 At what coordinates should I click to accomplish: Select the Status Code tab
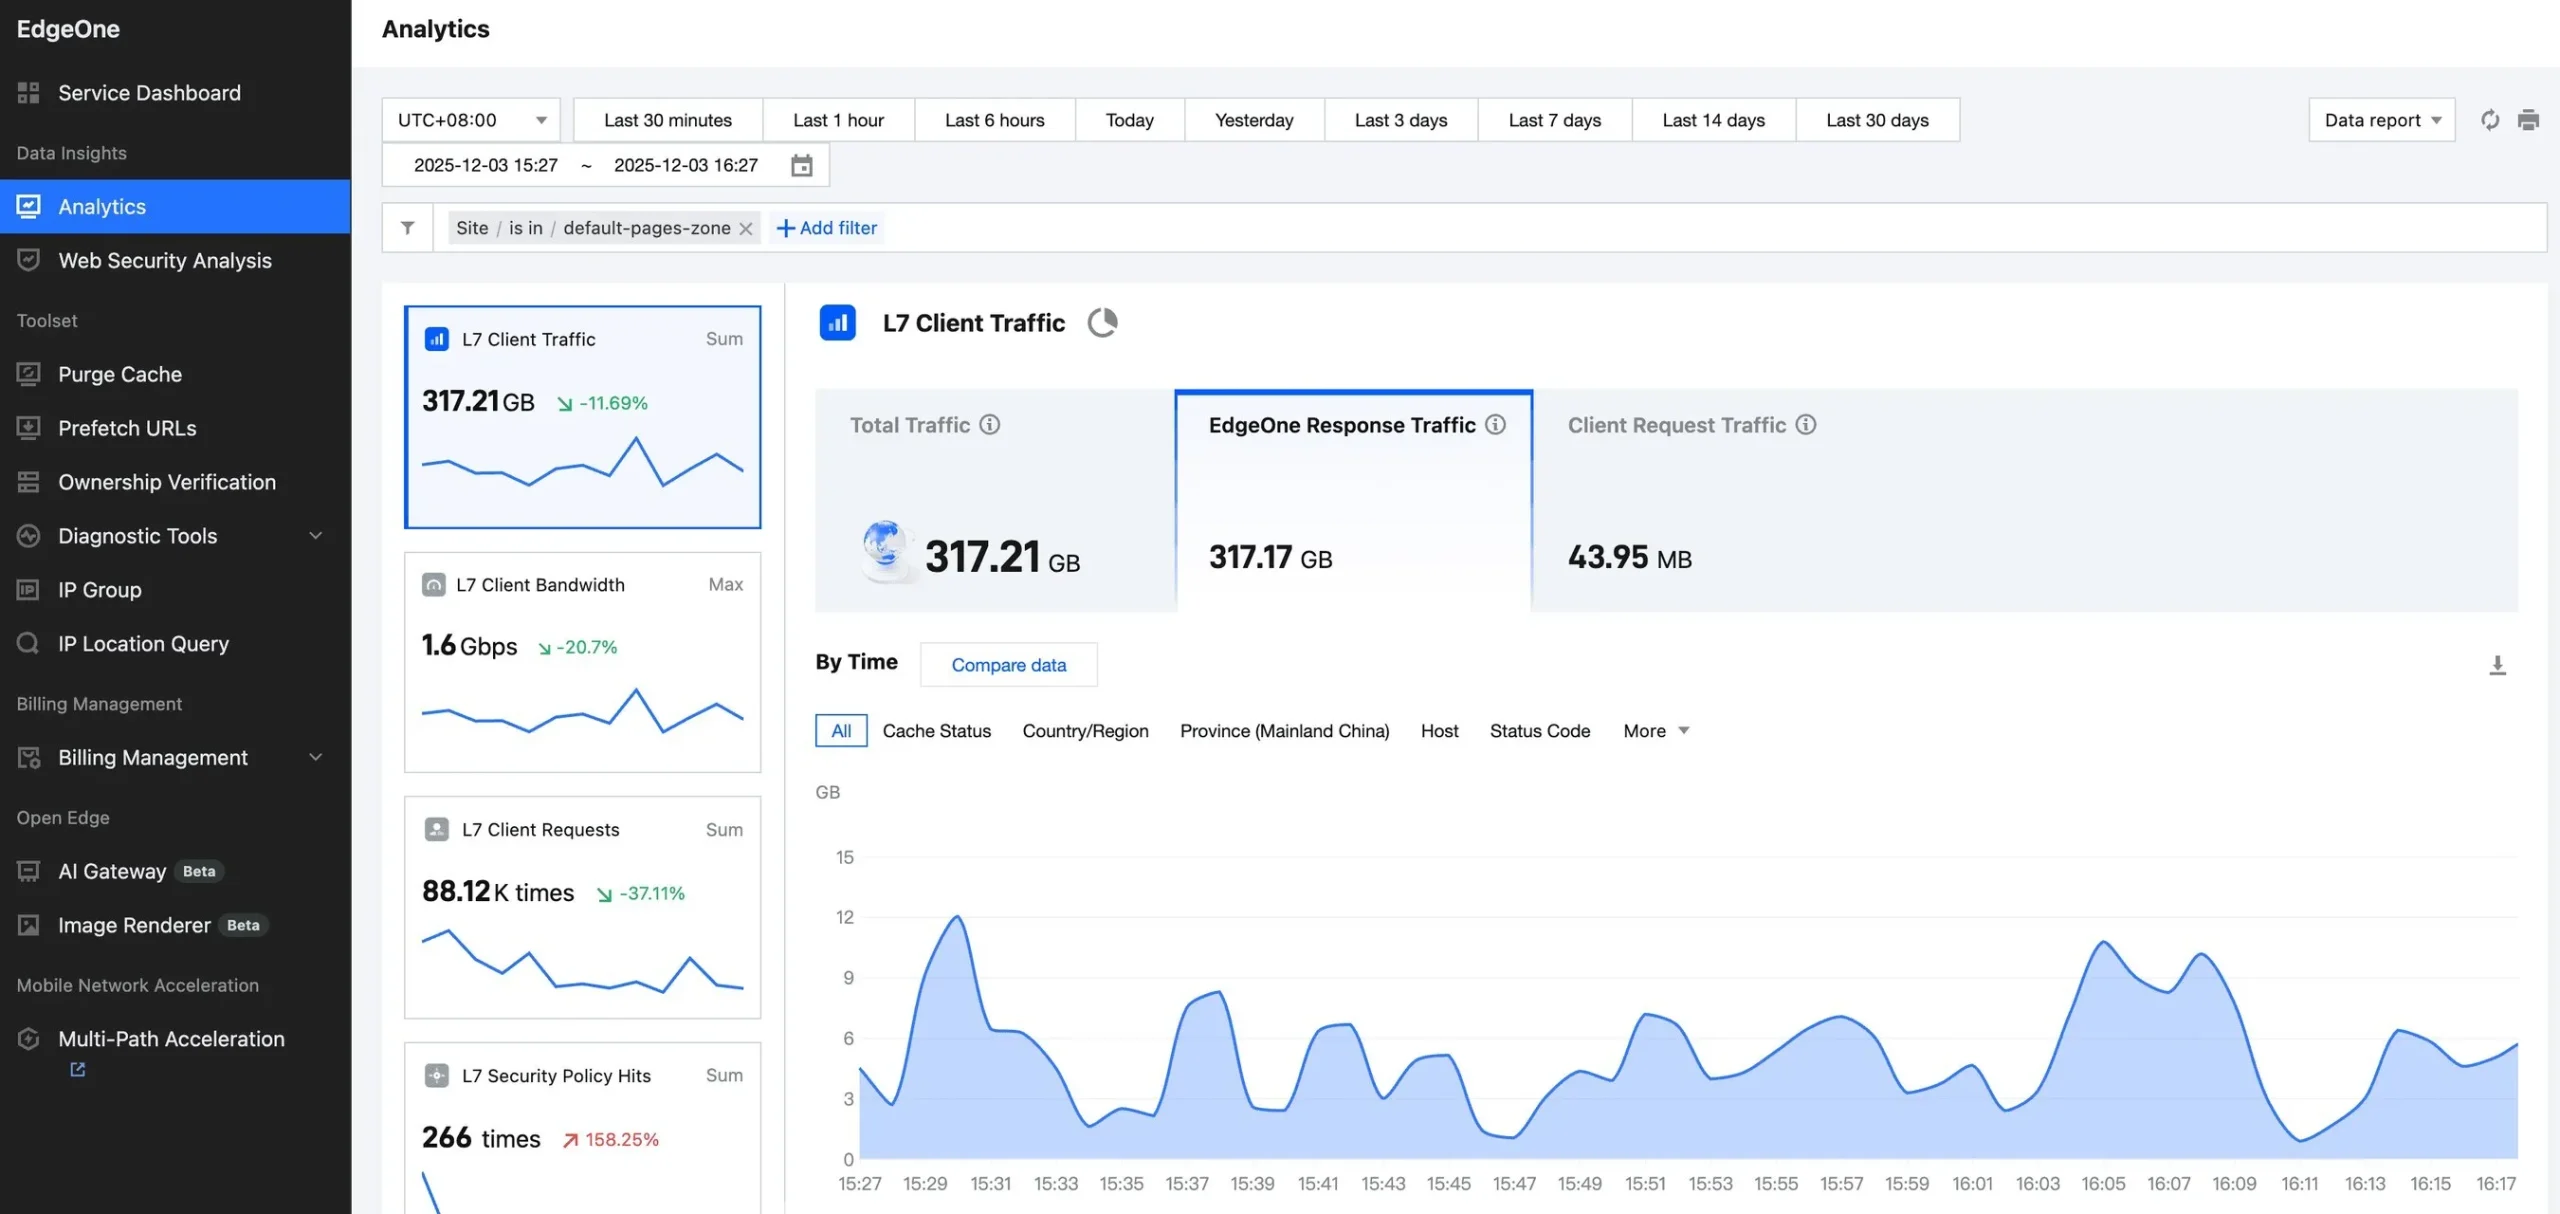coord(1540,730)
